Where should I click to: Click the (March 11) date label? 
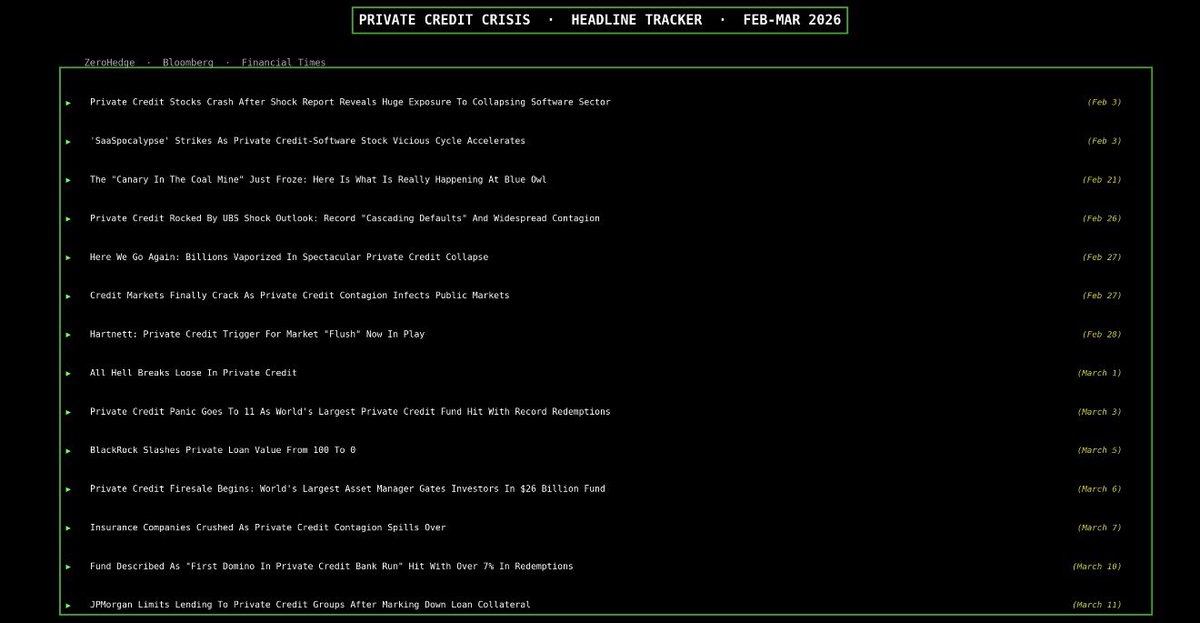pos(1096,605)
